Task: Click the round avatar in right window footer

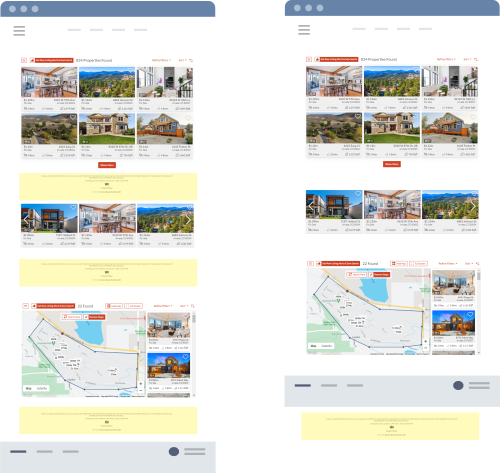Action: pyautogui.click(x=458, y=386)
